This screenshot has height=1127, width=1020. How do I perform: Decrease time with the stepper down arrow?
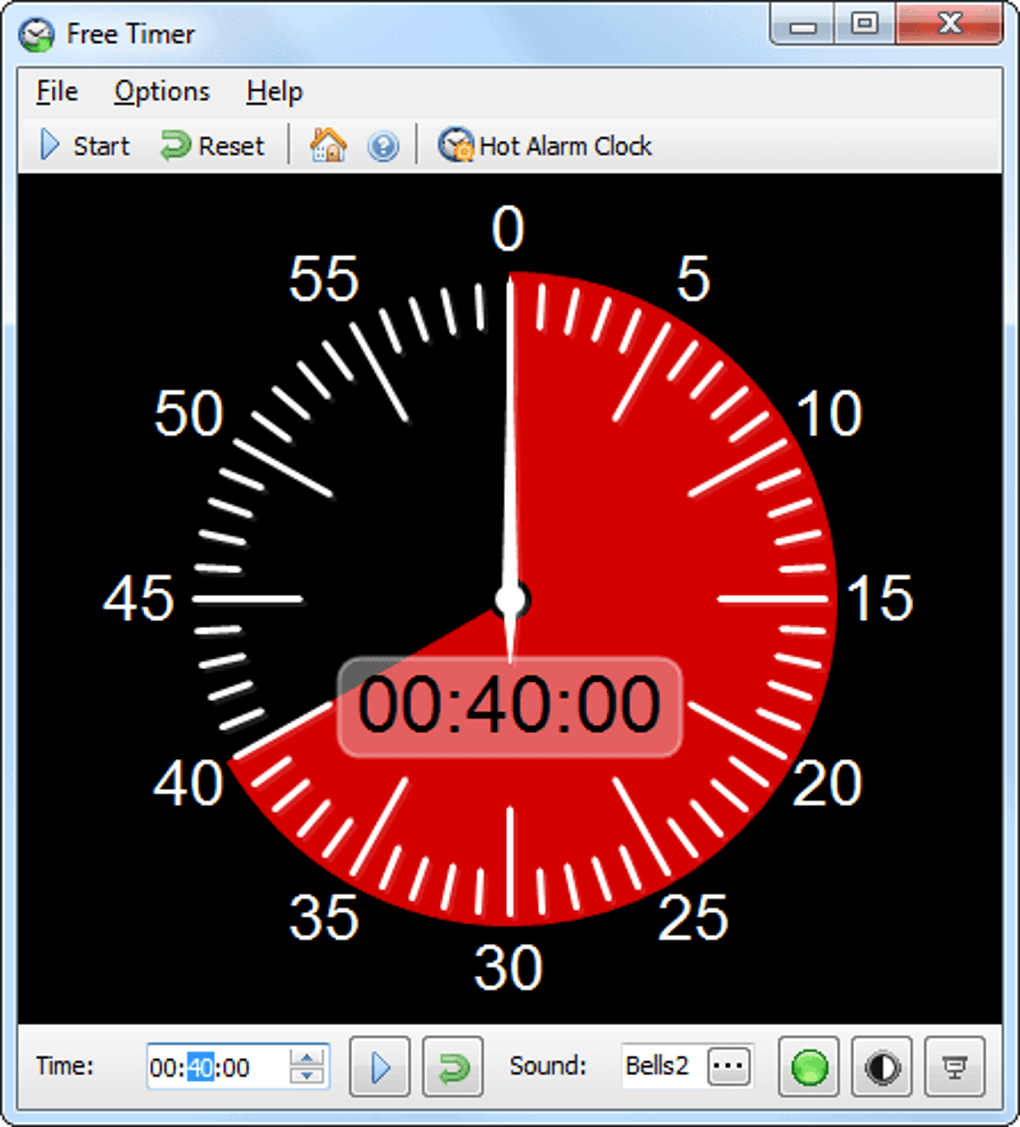coord(307,1076)
